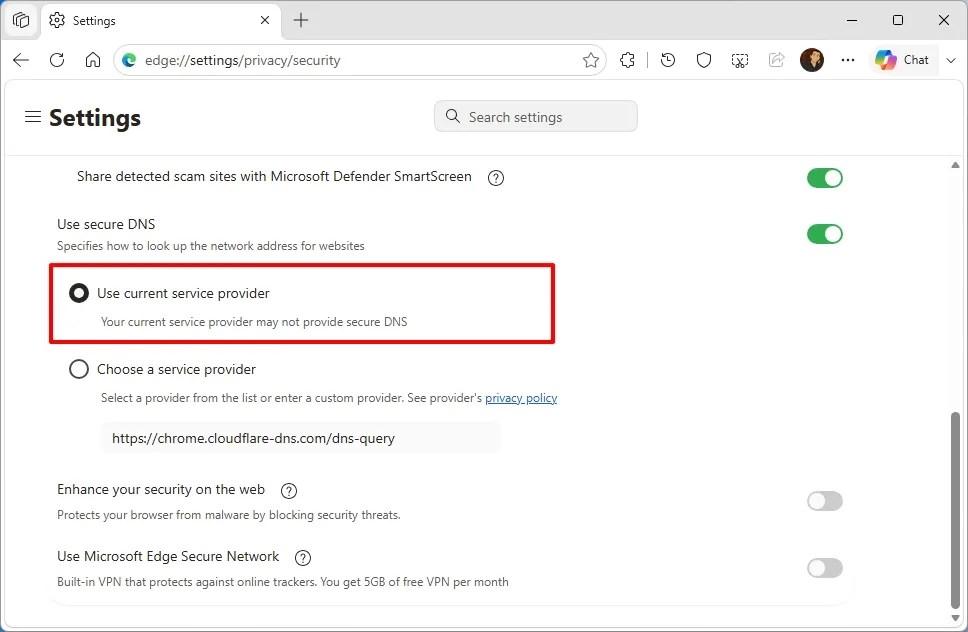Click 'Protects your browser from malware' text
The image size is (968, 632).
[228, 515]
